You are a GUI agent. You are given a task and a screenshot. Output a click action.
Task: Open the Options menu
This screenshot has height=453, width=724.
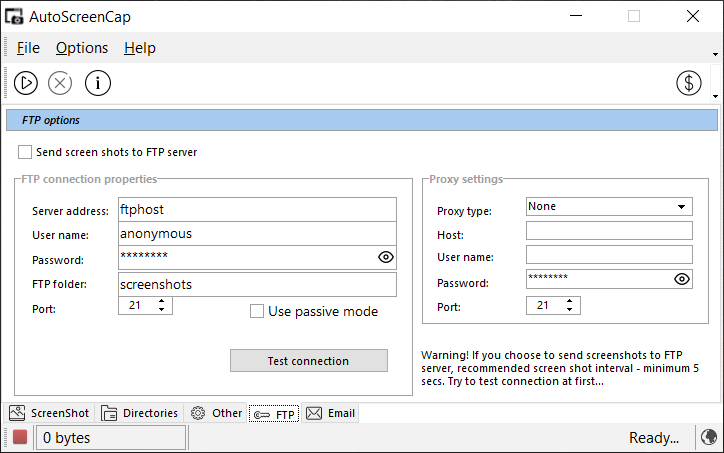pyautogui.click(x=82, y=48)
